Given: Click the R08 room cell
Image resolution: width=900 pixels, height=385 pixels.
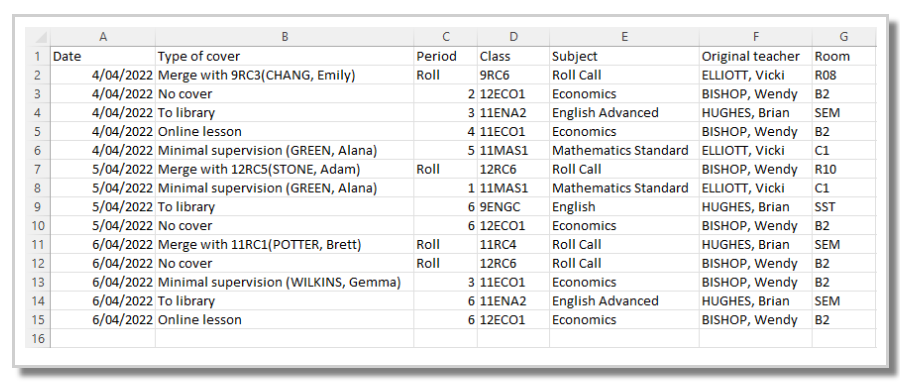Looking at the screenshot, I should pos(844,75).
